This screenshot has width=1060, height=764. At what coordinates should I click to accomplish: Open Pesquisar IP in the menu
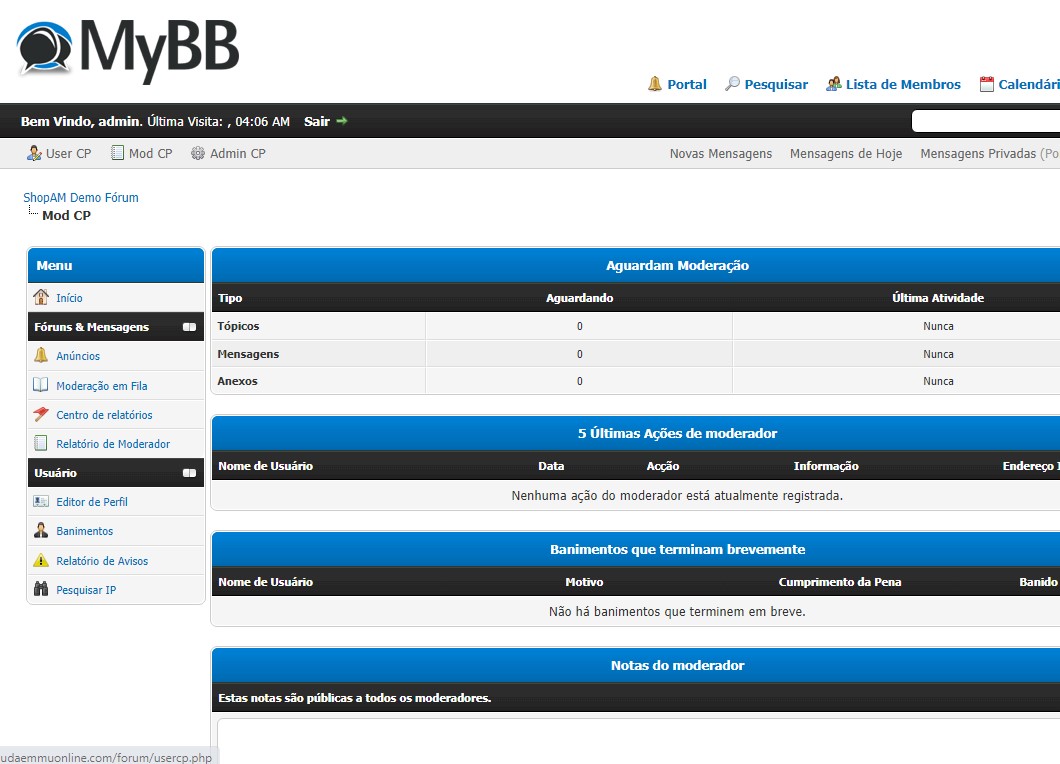point(86,590)
